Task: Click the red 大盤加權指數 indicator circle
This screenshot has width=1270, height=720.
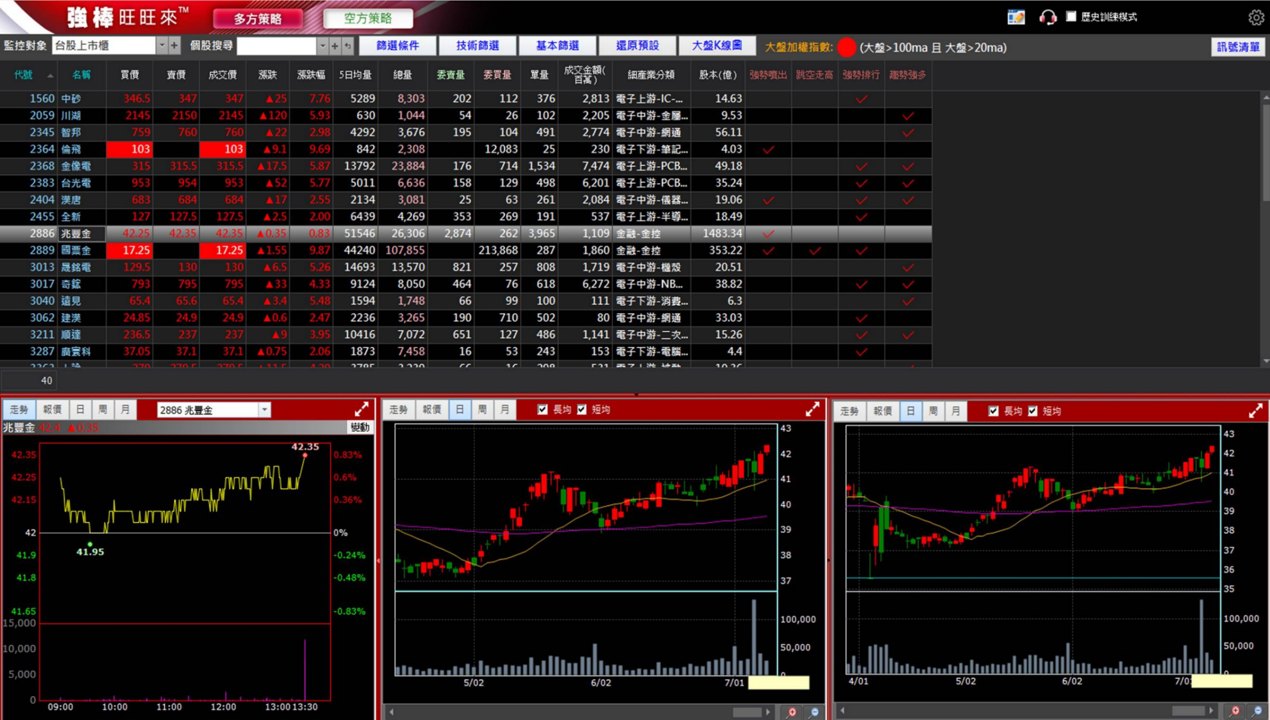Action: [x=847, y=47]
